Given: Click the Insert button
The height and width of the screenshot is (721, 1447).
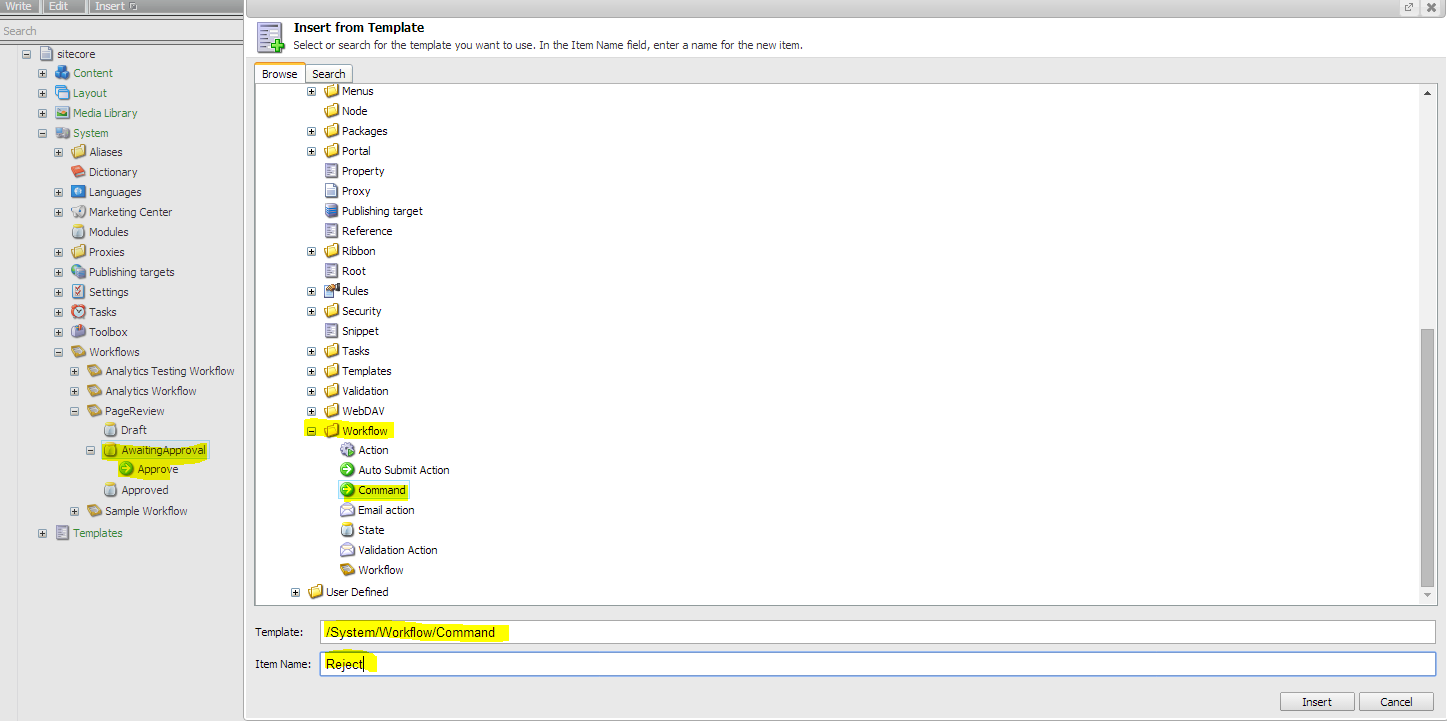Looking at the screenshot, I should tap(1317, 701).
